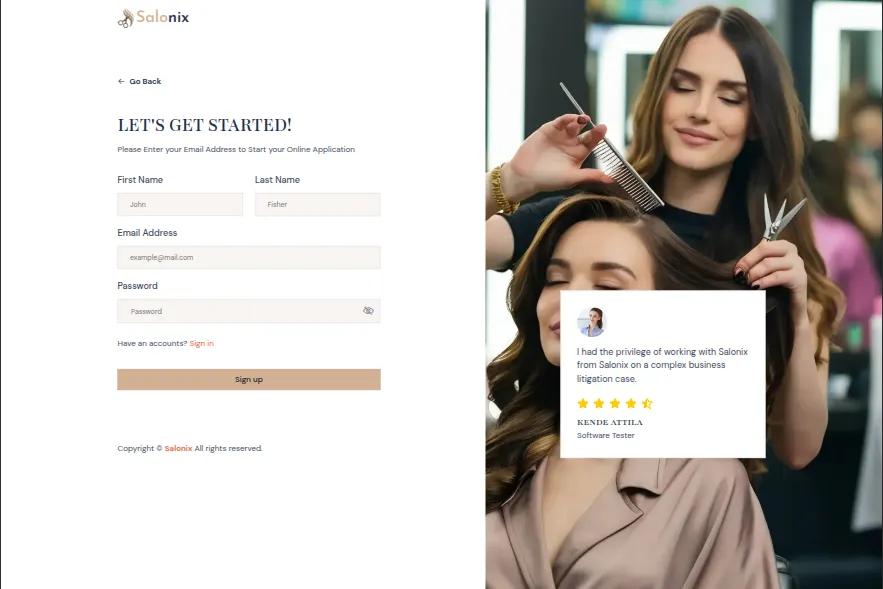Click the reviewer avatar in testimonial

(592, 322)
